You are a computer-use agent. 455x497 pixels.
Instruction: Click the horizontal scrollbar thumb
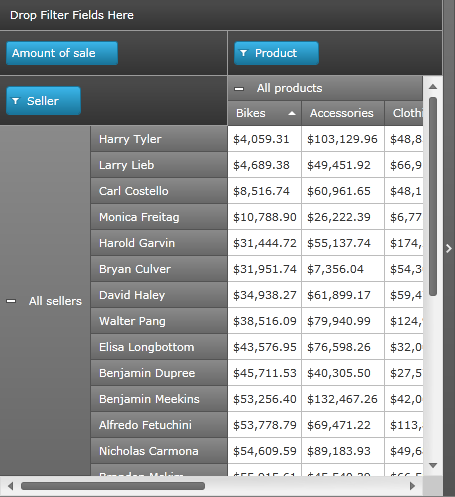(x=113, y=486)
